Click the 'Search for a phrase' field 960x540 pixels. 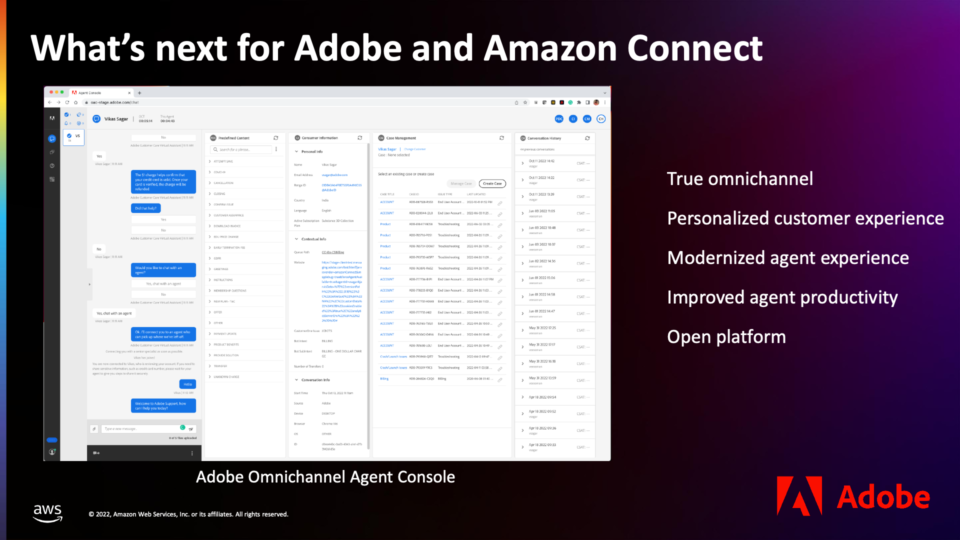pyautogui.click(x=241, y=149)
